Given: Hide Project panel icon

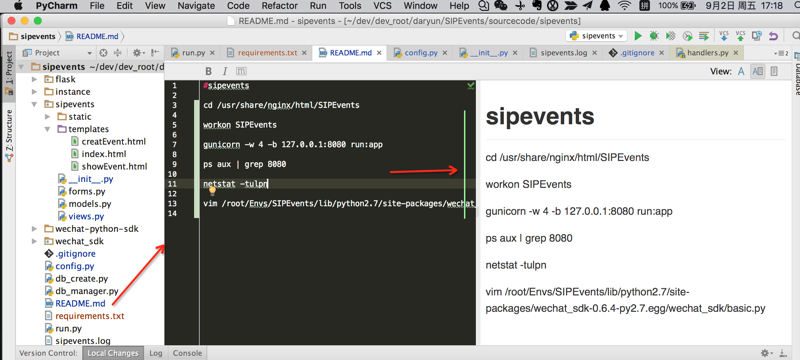Looking at the screenshot, I should 156,53.
